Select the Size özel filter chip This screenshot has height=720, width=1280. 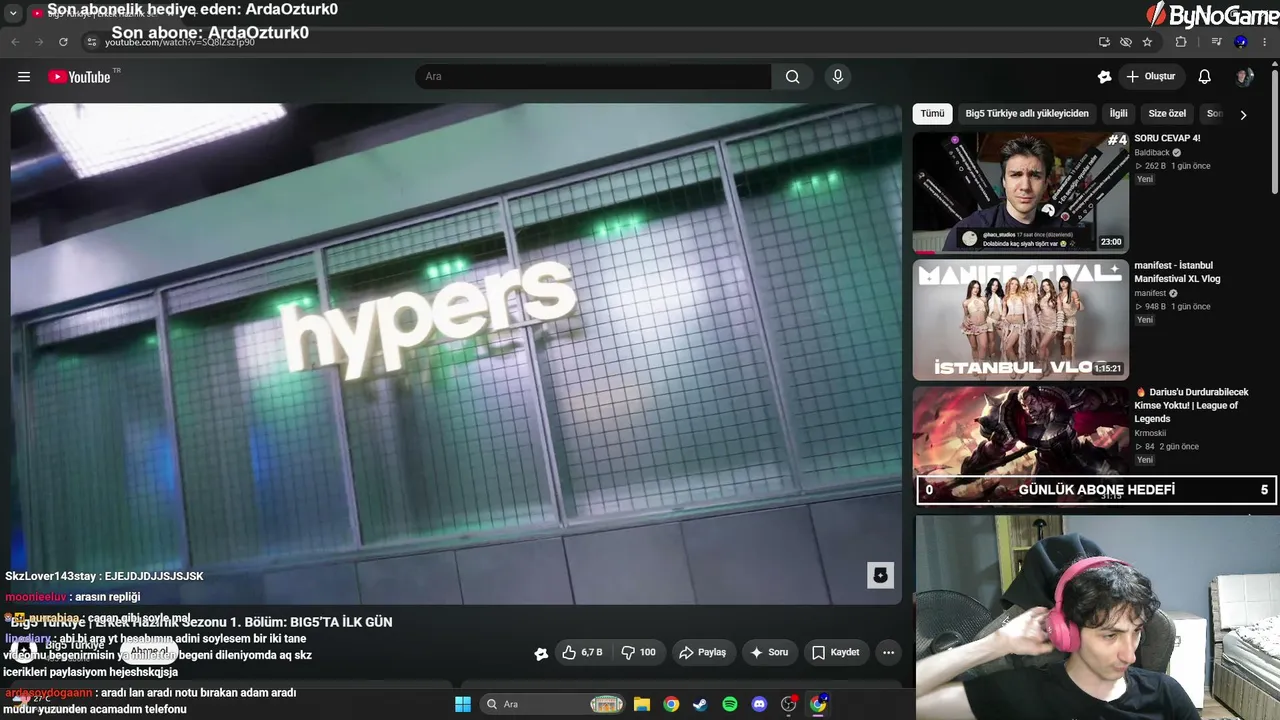pos(1167,114)
